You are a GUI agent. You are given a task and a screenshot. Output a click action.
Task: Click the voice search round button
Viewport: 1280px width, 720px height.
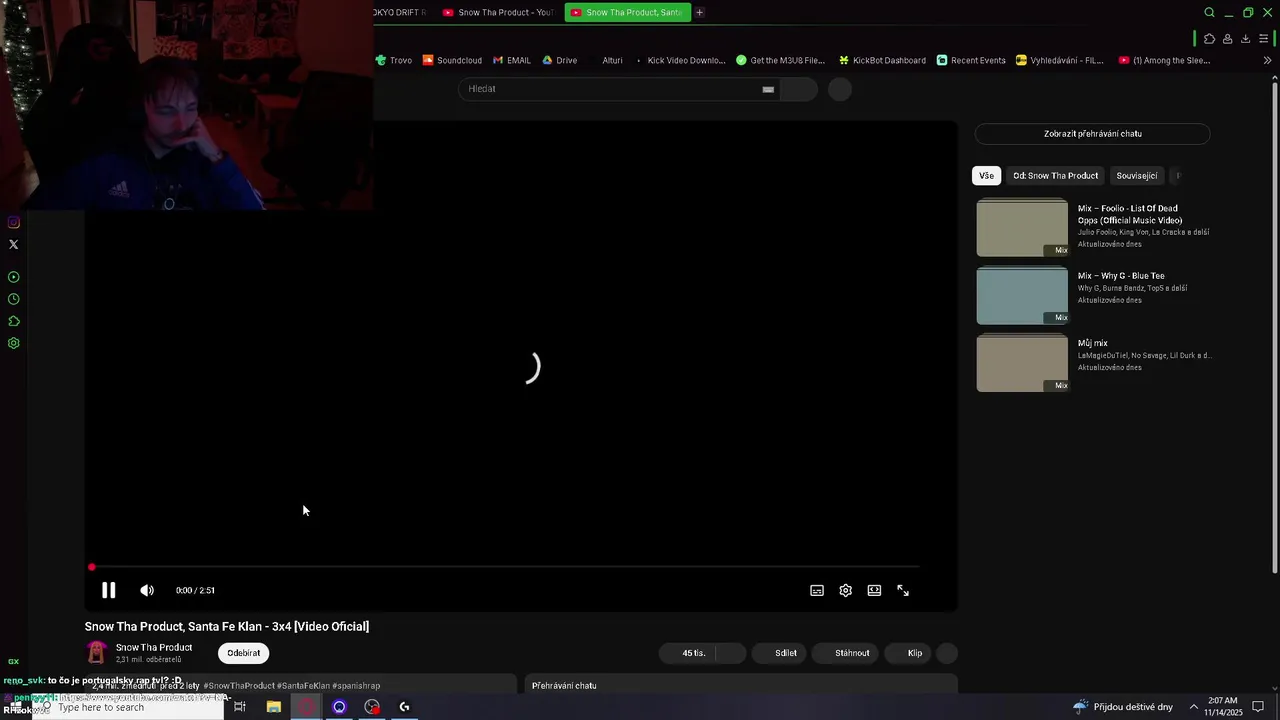coord(840,89)
